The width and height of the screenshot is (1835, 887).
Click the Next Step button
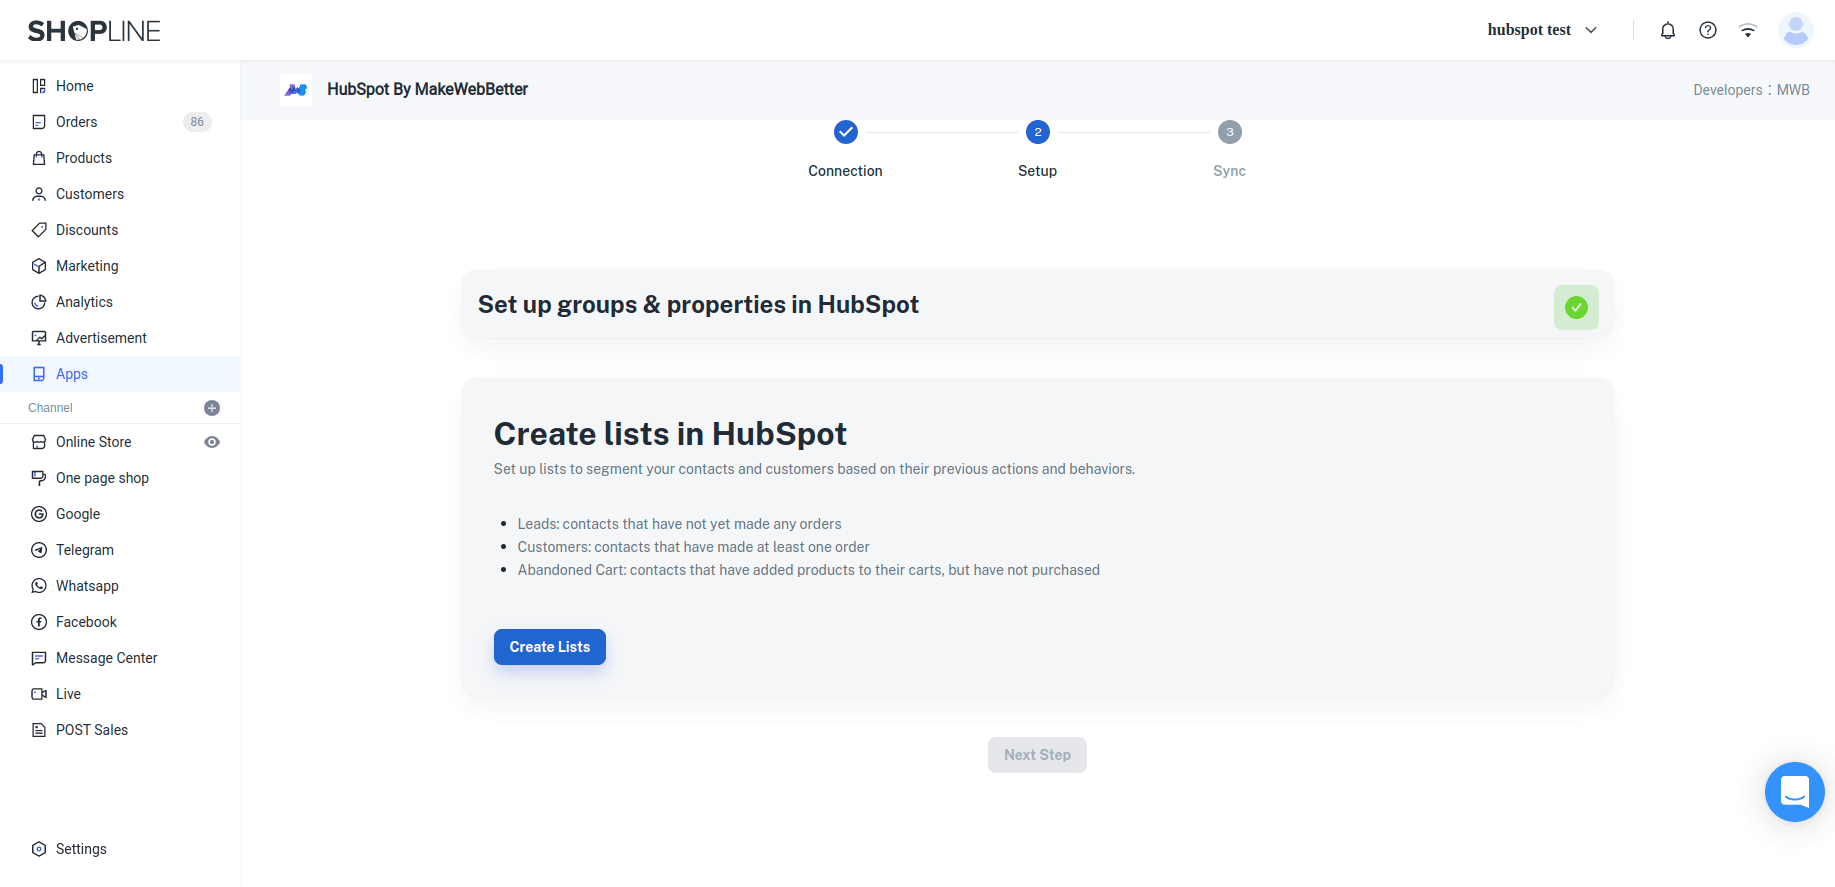pos(1037,755)
